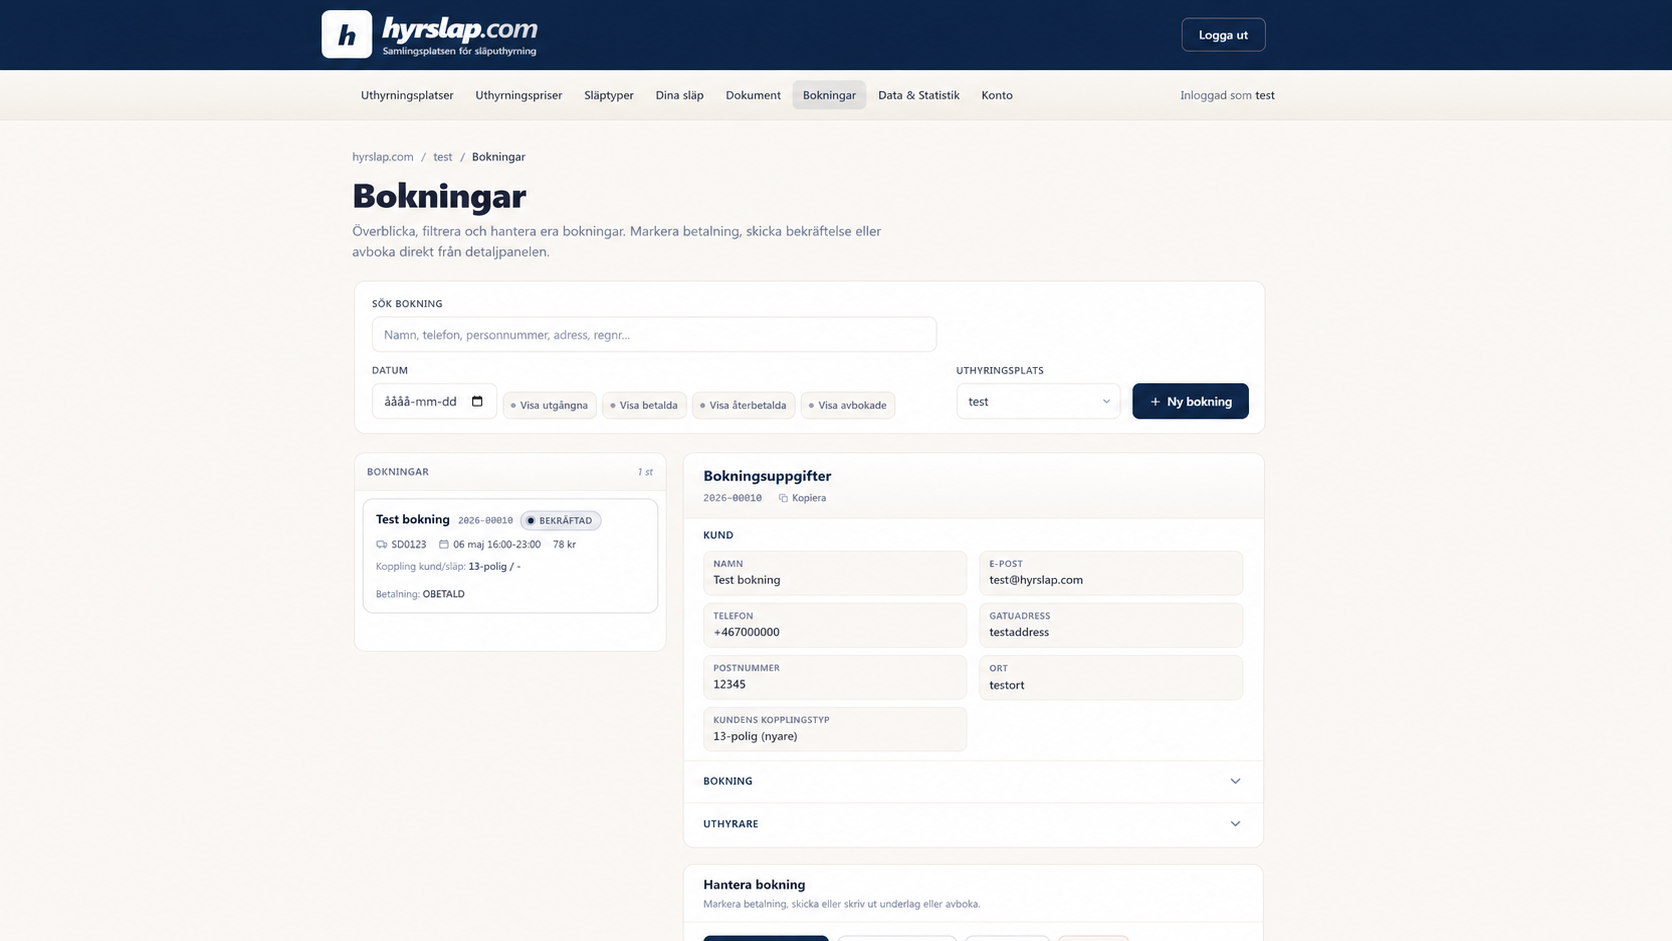Open Data & Statistik
The image size is (1672, 941).
(919, 95)
